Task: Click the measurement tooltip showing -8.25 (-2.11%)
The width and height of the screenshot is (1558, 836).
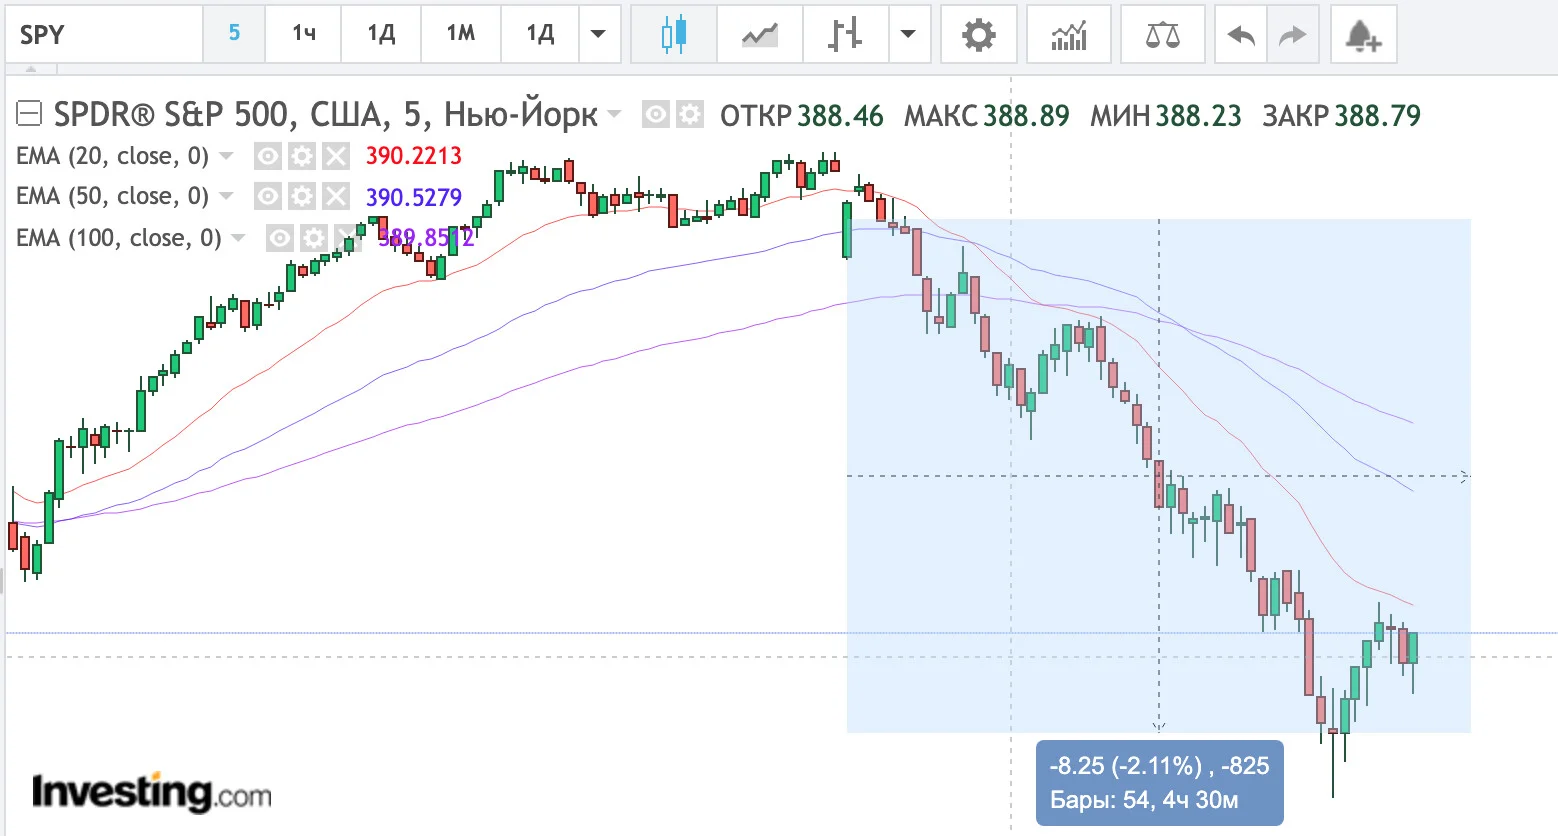Action: (x=1160, y=783)
